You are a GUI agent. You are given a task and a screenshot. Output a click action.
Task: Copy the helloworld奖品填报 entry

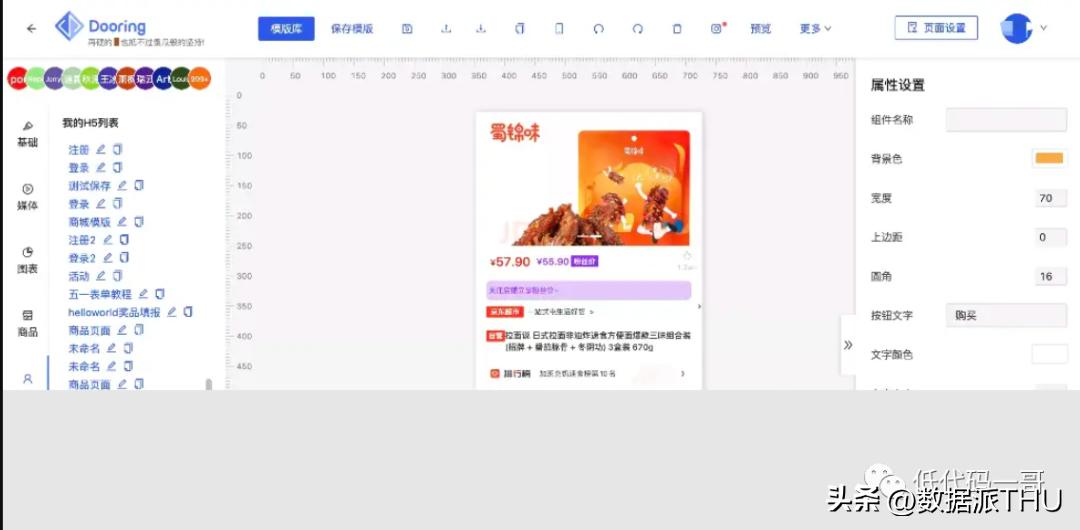tap(188, 312)
